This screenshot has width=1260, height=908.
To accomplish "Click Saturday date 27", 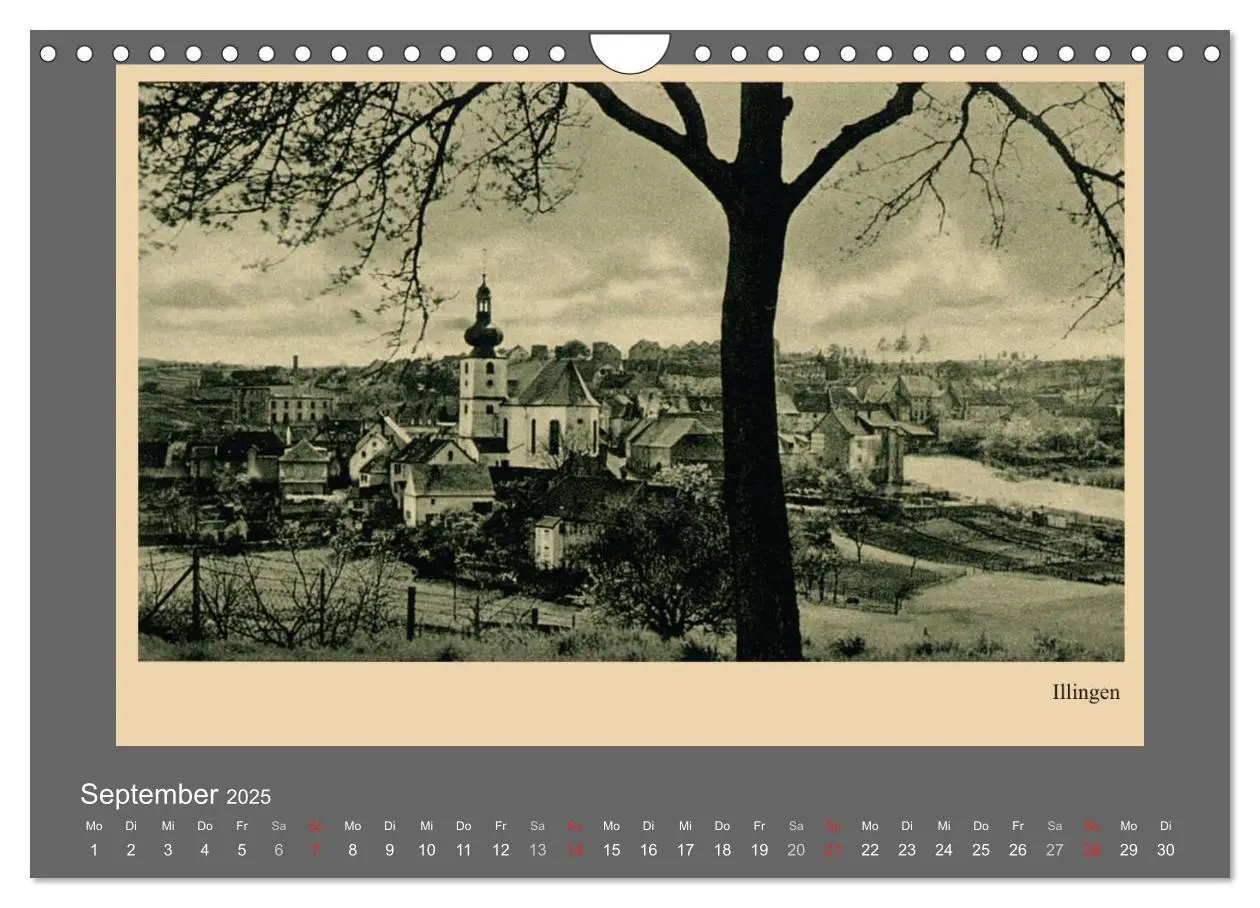I will (1055, 850).
